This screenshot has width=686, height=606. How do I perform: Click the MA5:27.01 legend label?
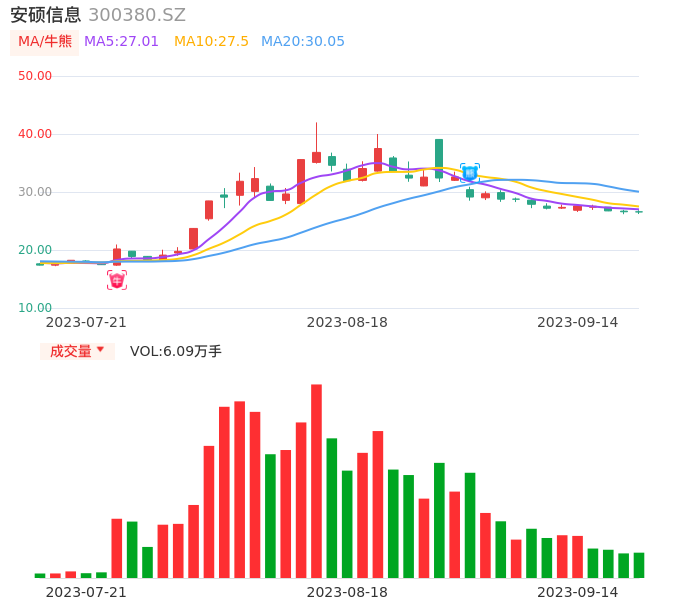(x=121, y=42)
